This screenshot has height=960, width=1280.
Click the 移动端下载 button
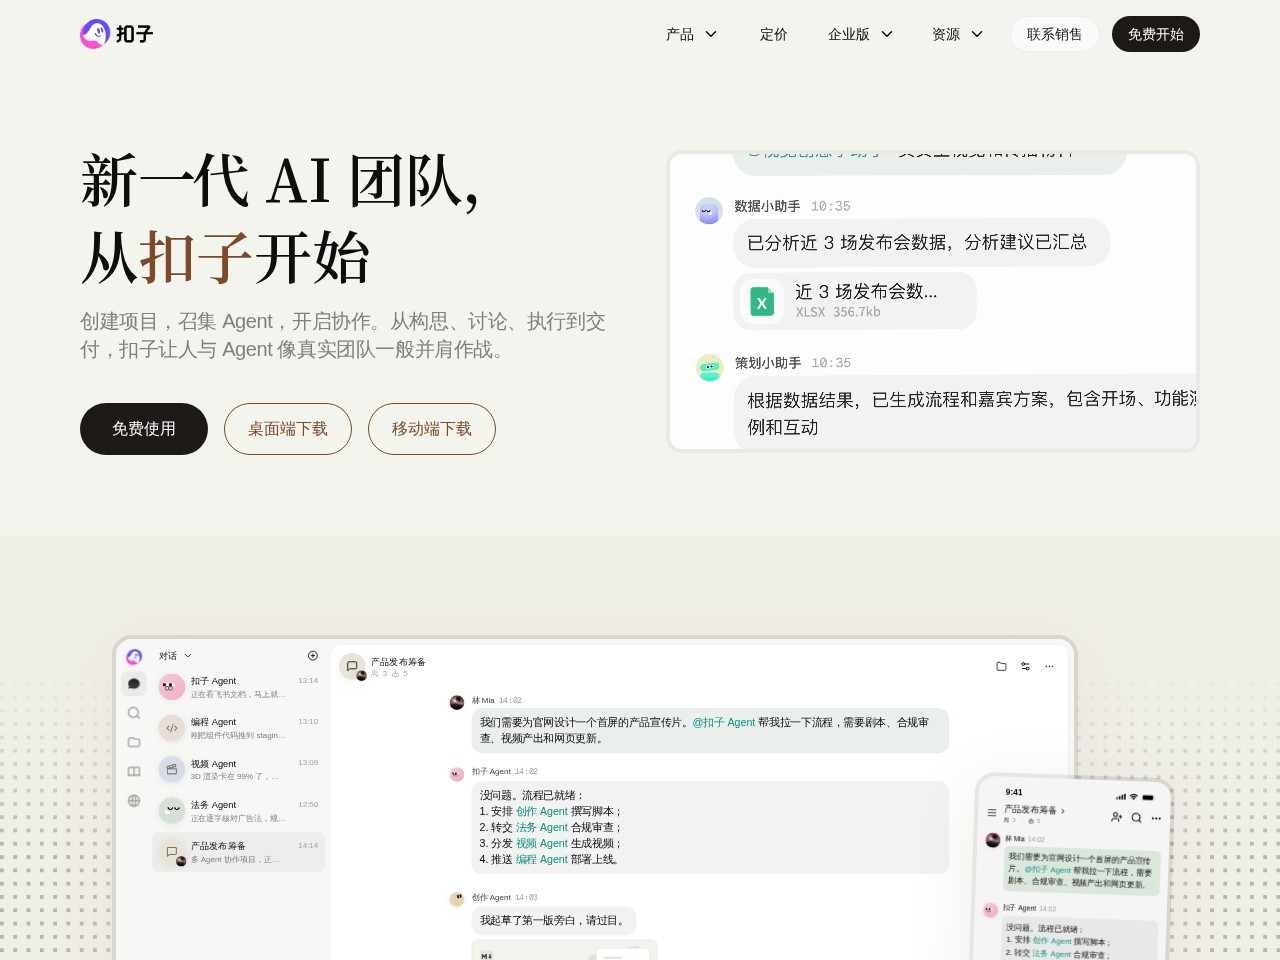pyautogui.click(x=432, y=429)
